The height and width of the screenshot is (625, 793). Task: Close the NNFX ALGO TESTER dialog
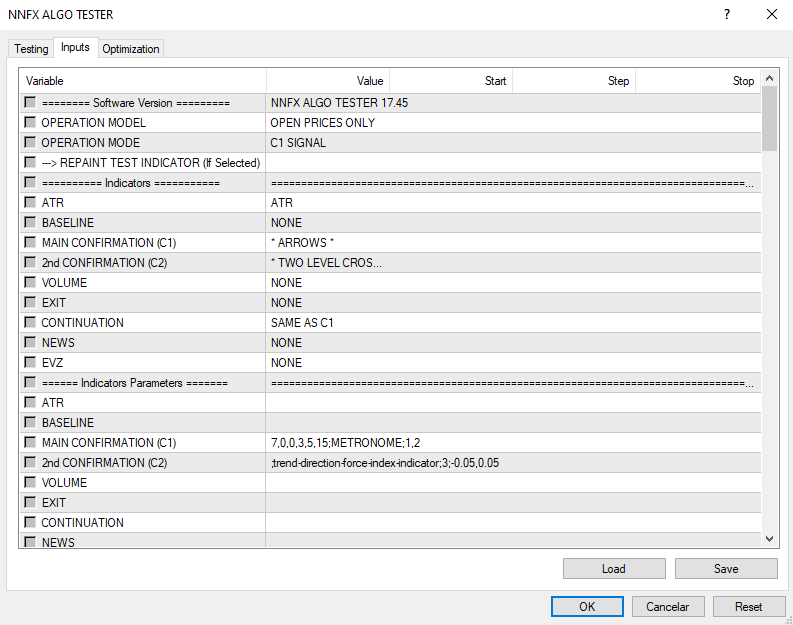pos(772,14)
